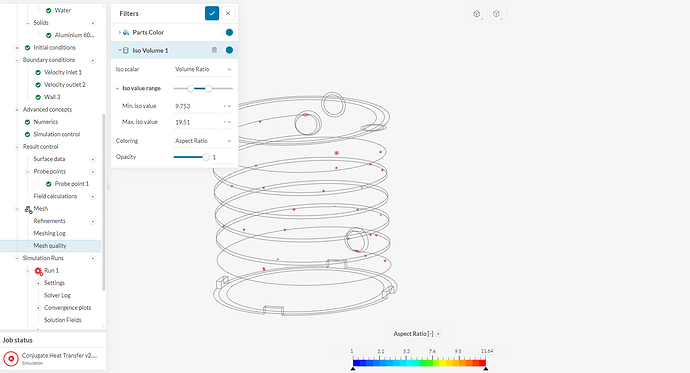690x373 pixels.
Task: Select the Aluminium material entry
Action: (x=74, y=35)
